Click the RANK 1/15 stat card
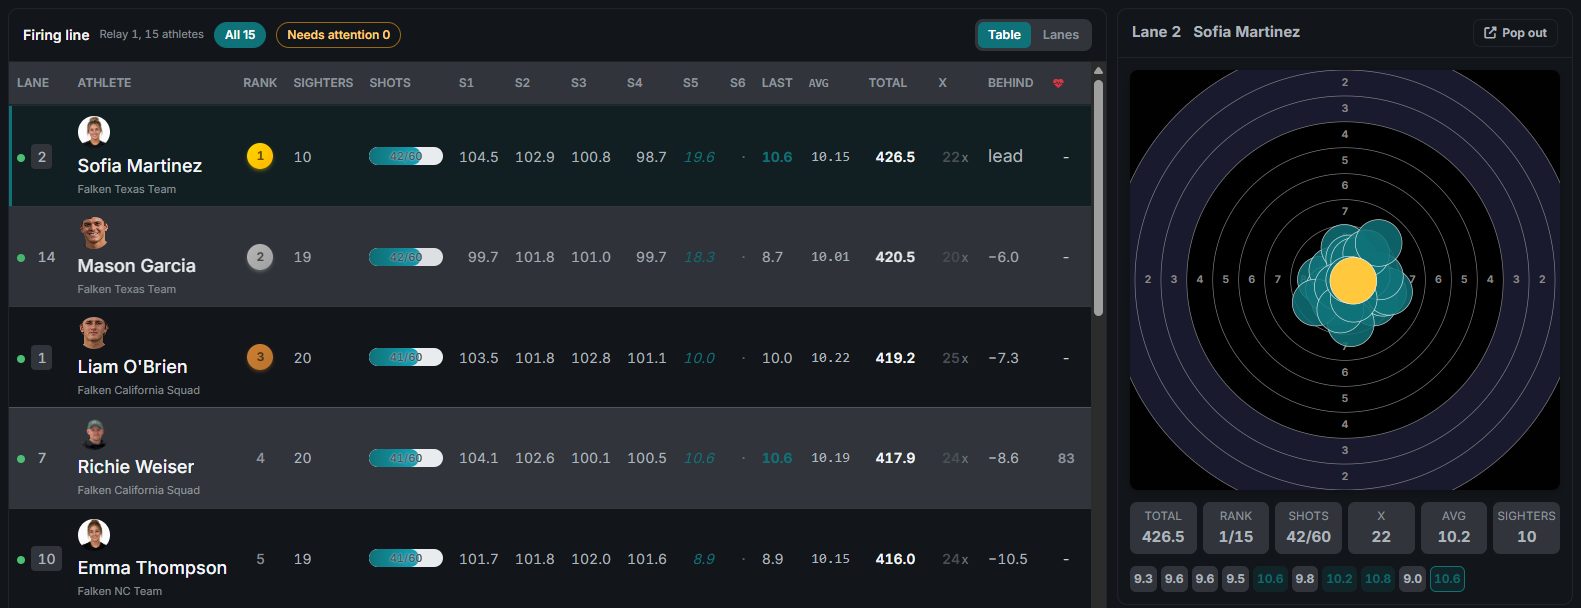Screen dimensions: 1581x608 1236,528
